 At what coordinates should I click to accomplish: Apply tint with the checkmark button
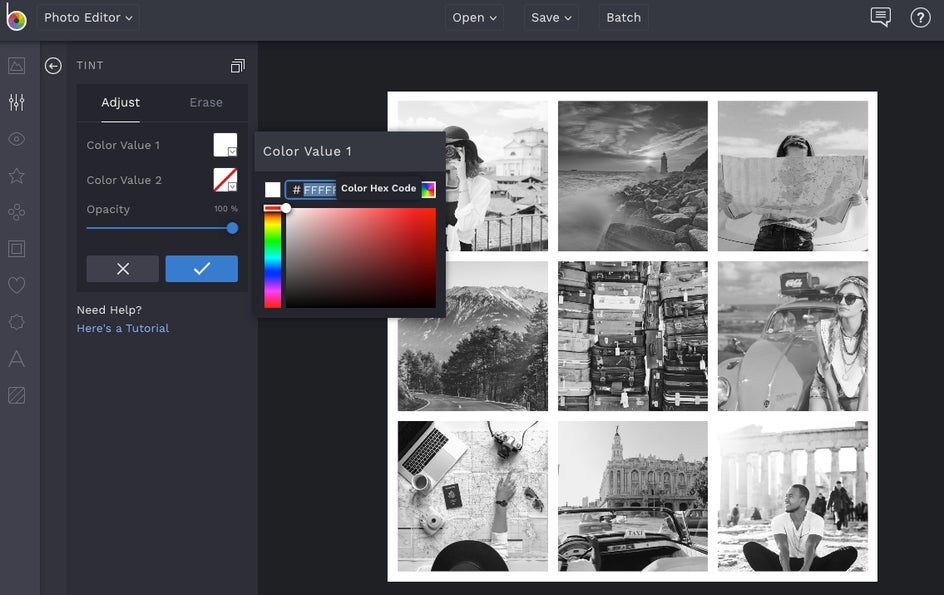click(x=202, y=269)
